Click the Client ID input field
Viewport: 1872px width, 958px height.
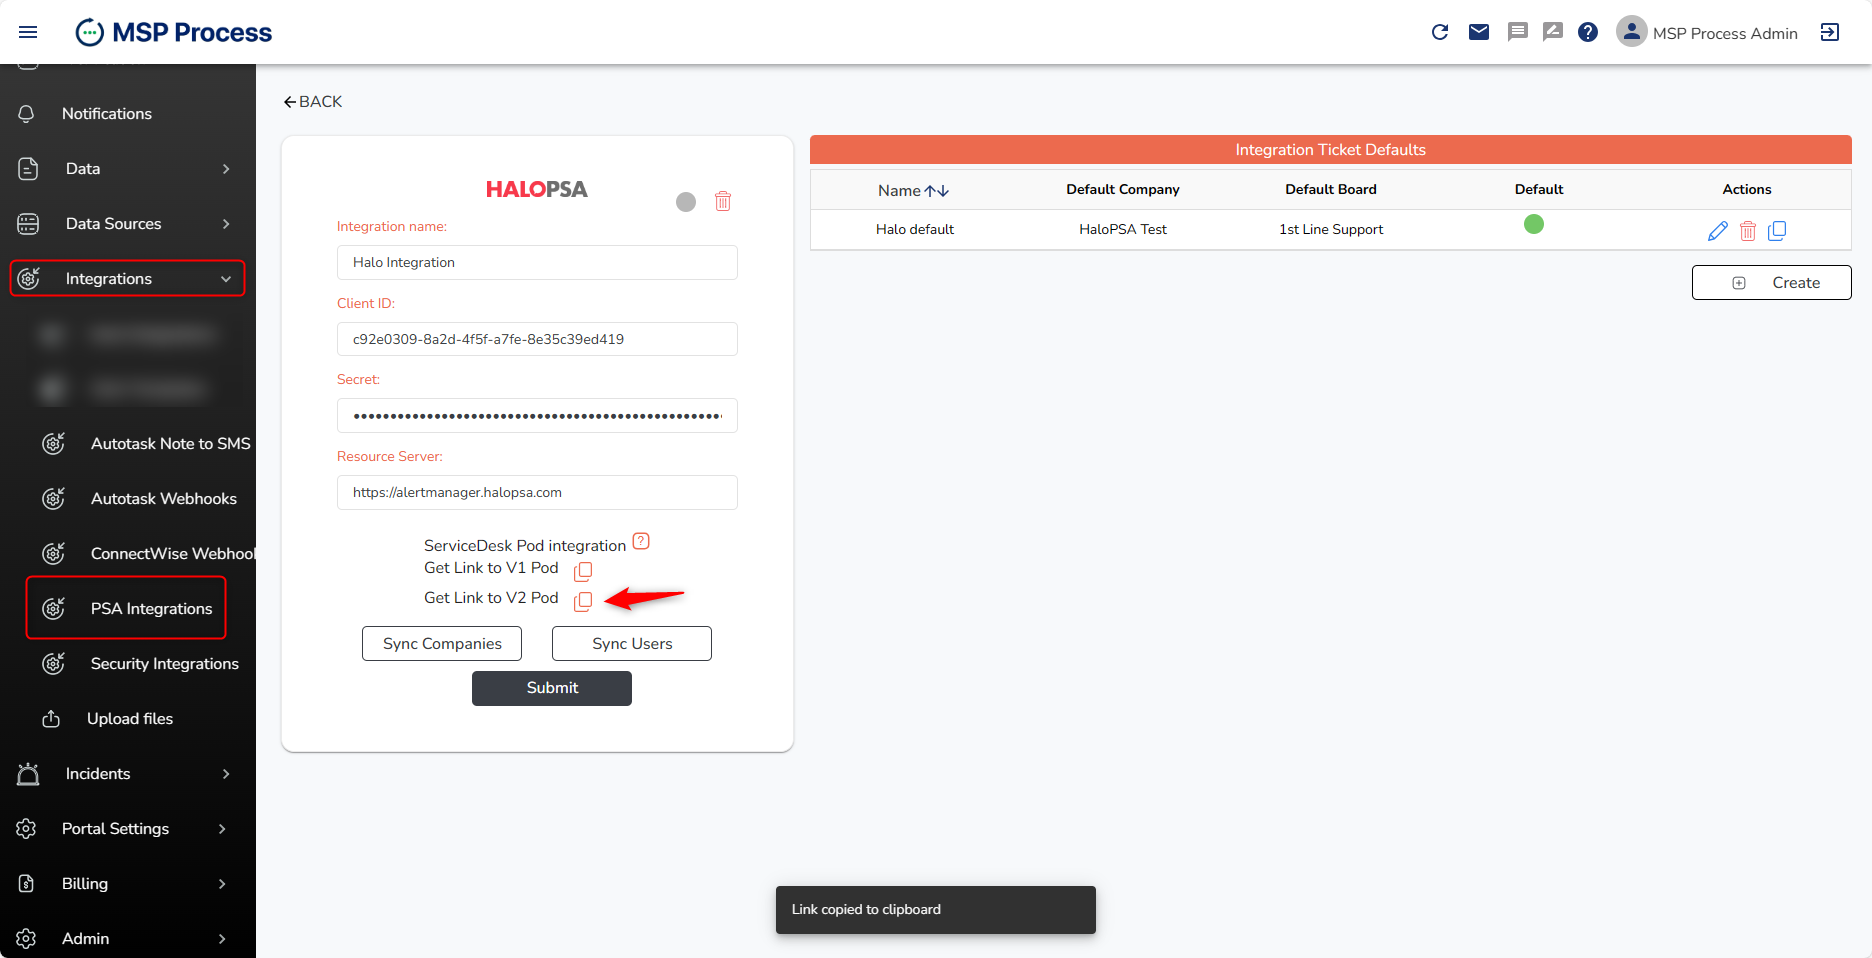click(537, 339)
